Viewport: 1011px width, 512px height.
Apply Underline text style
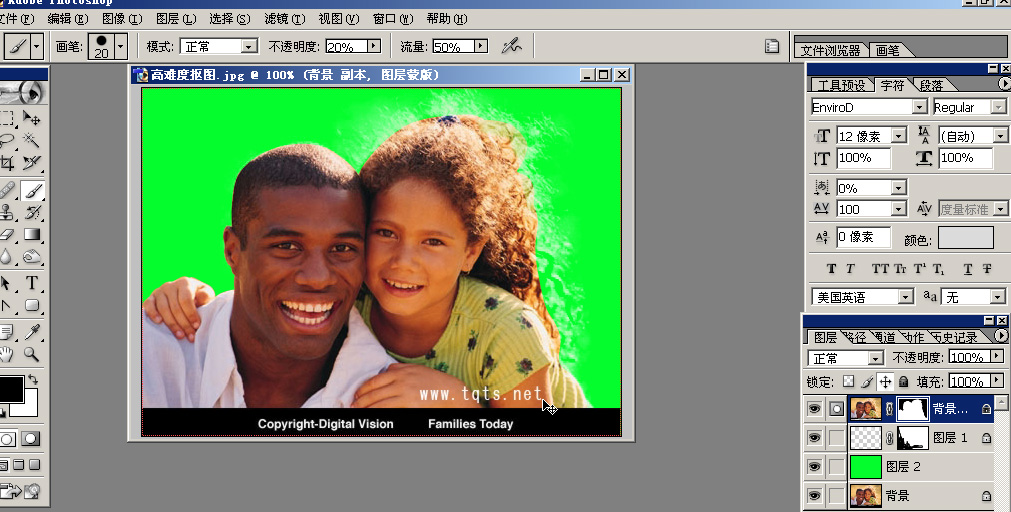pyautogui.click(x=968, y=269)
